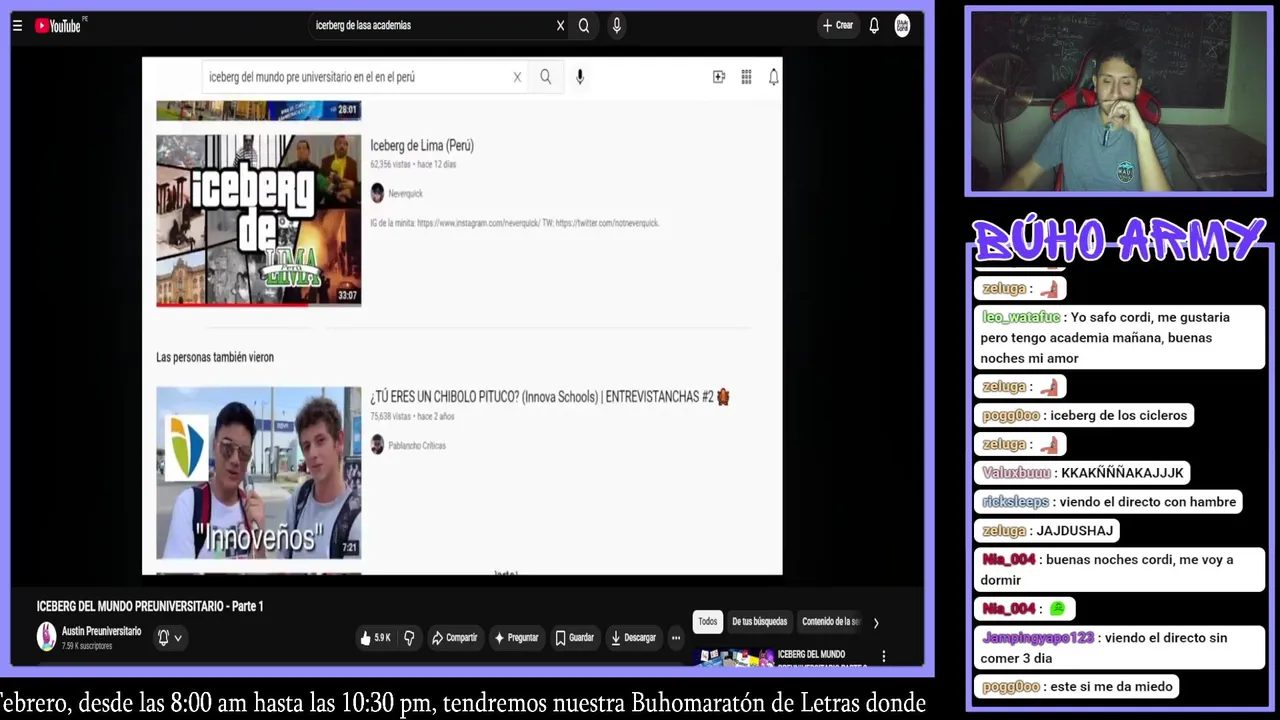Click the magnifier search button in the top bar

point(584,26)
